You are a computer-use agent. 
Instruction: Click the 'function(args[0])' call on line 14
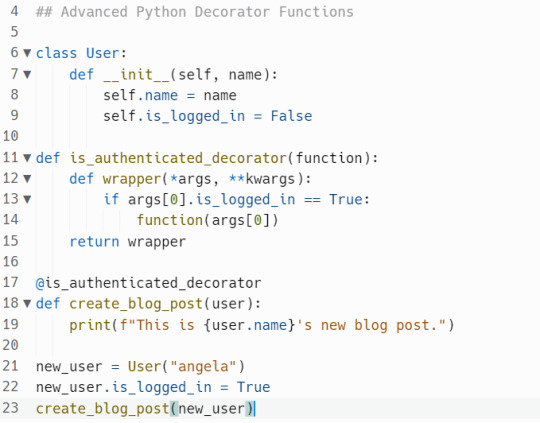[207, 220]
